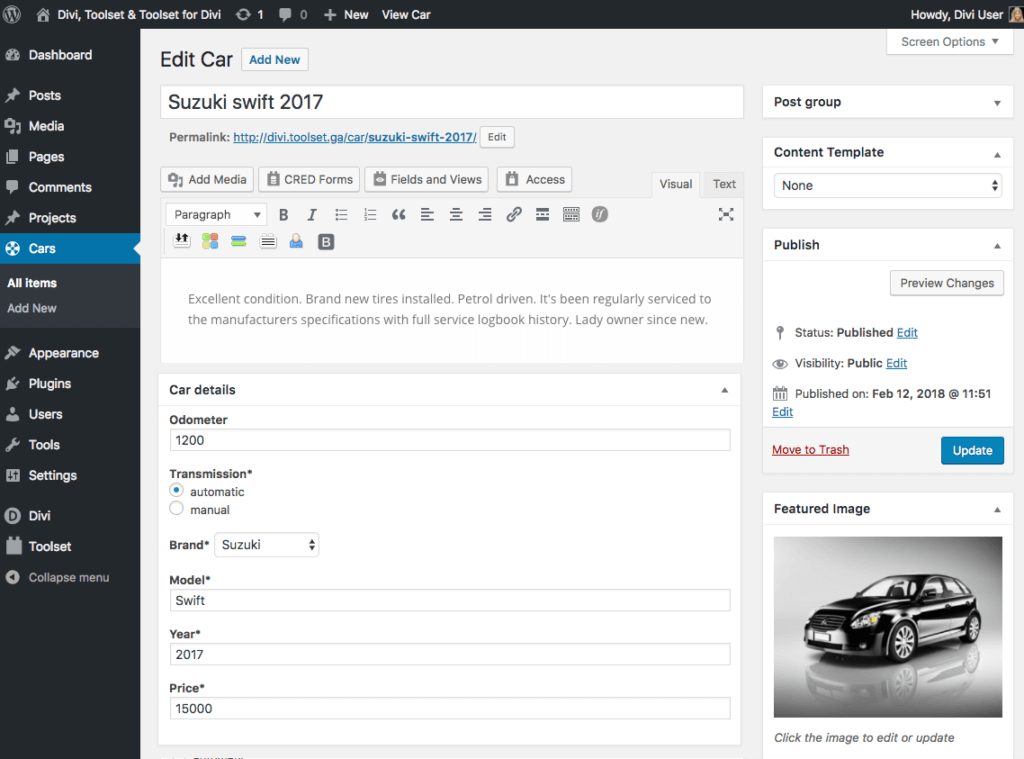Screen dimensions: 1024x759
Task: Collapse the Featured Image panel
Action: [997, 509]
